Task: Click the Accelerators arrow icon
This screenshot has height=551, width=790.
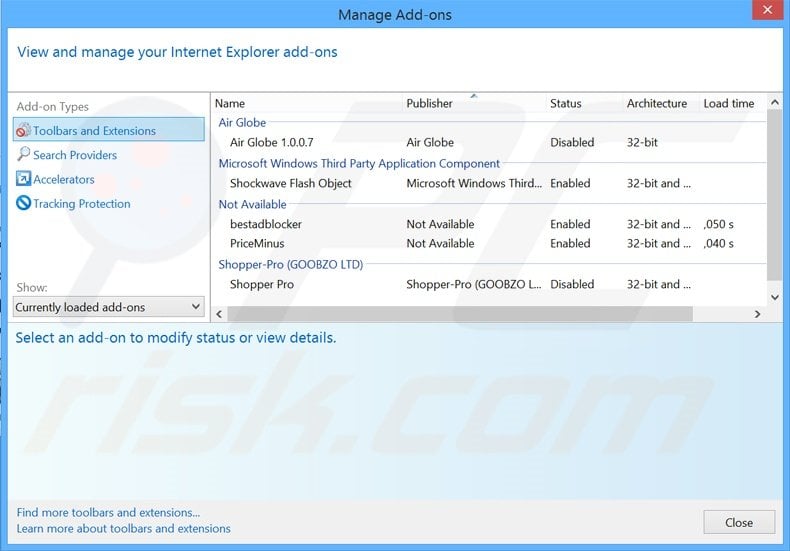Action: [x=23, y=178]
